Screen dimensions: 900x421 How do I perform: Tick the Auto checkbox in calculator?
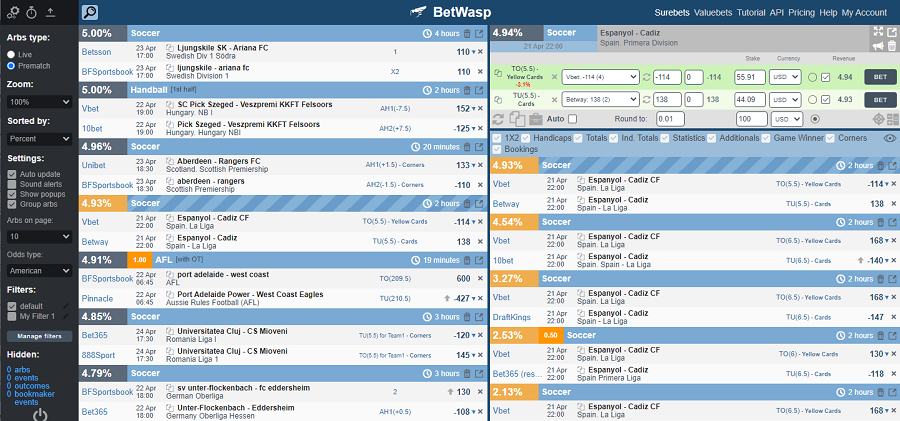(572, 119)
